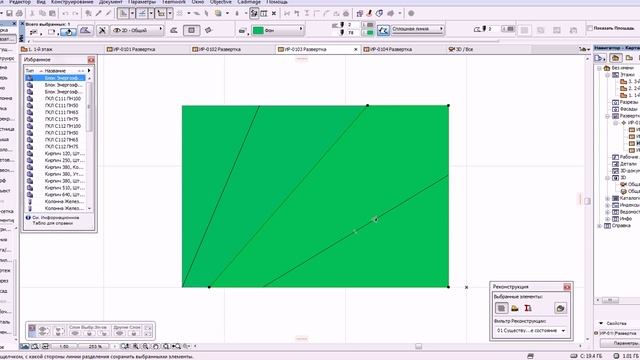Screen dimensions: 640x360
Task: Open the Фильтр Реконструкции dropdown
Action: [x=531, y=330]
